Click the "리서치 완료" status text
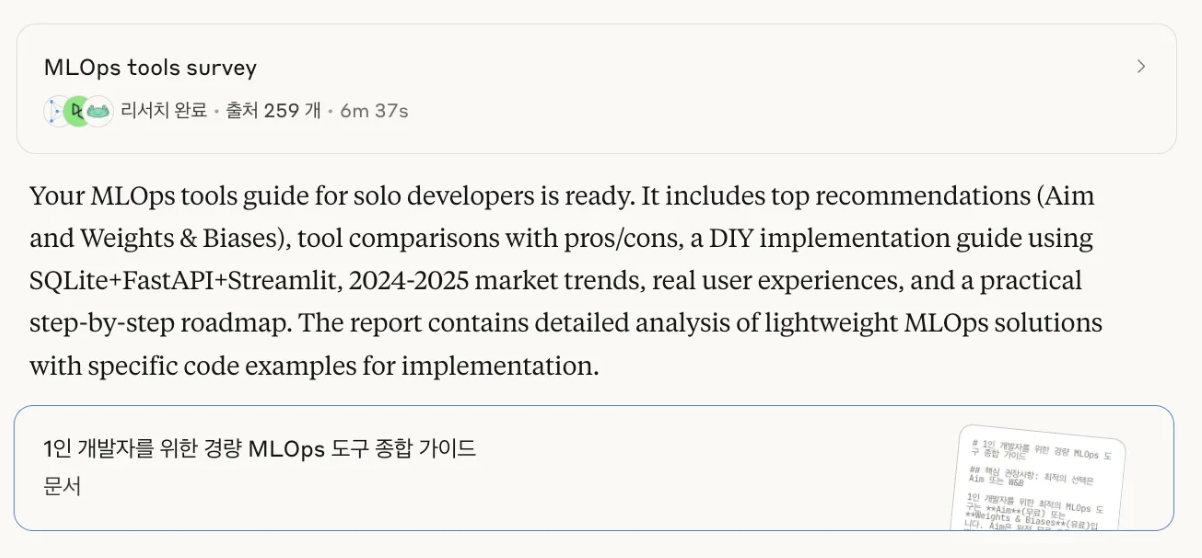This screenshot has width=1202, height=558. [163, 111]
